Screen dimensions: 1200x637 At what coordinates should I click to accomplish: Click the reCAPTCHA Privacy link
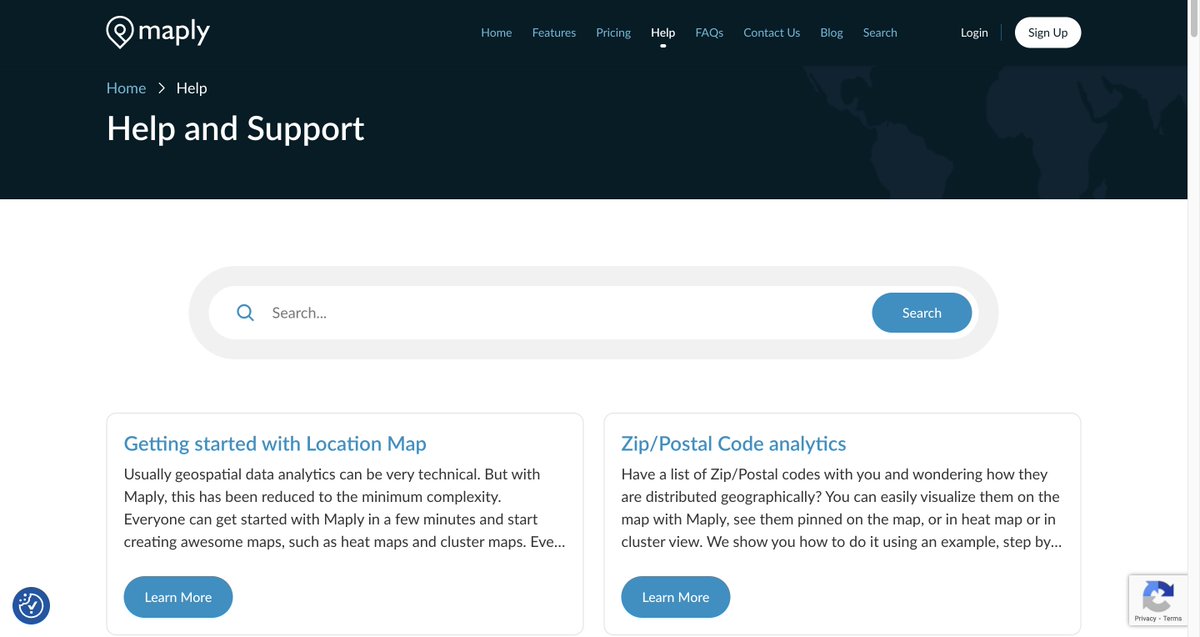1145,619
